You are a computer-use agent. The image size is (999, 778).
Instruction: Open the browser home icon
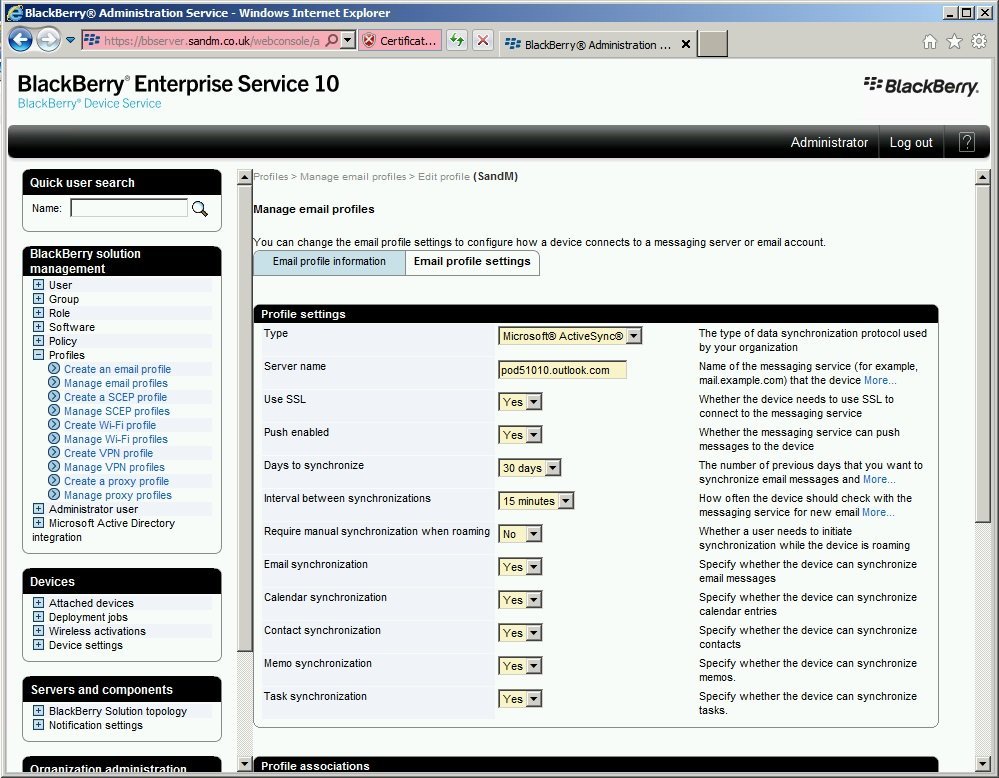click(x=929, y=41)
